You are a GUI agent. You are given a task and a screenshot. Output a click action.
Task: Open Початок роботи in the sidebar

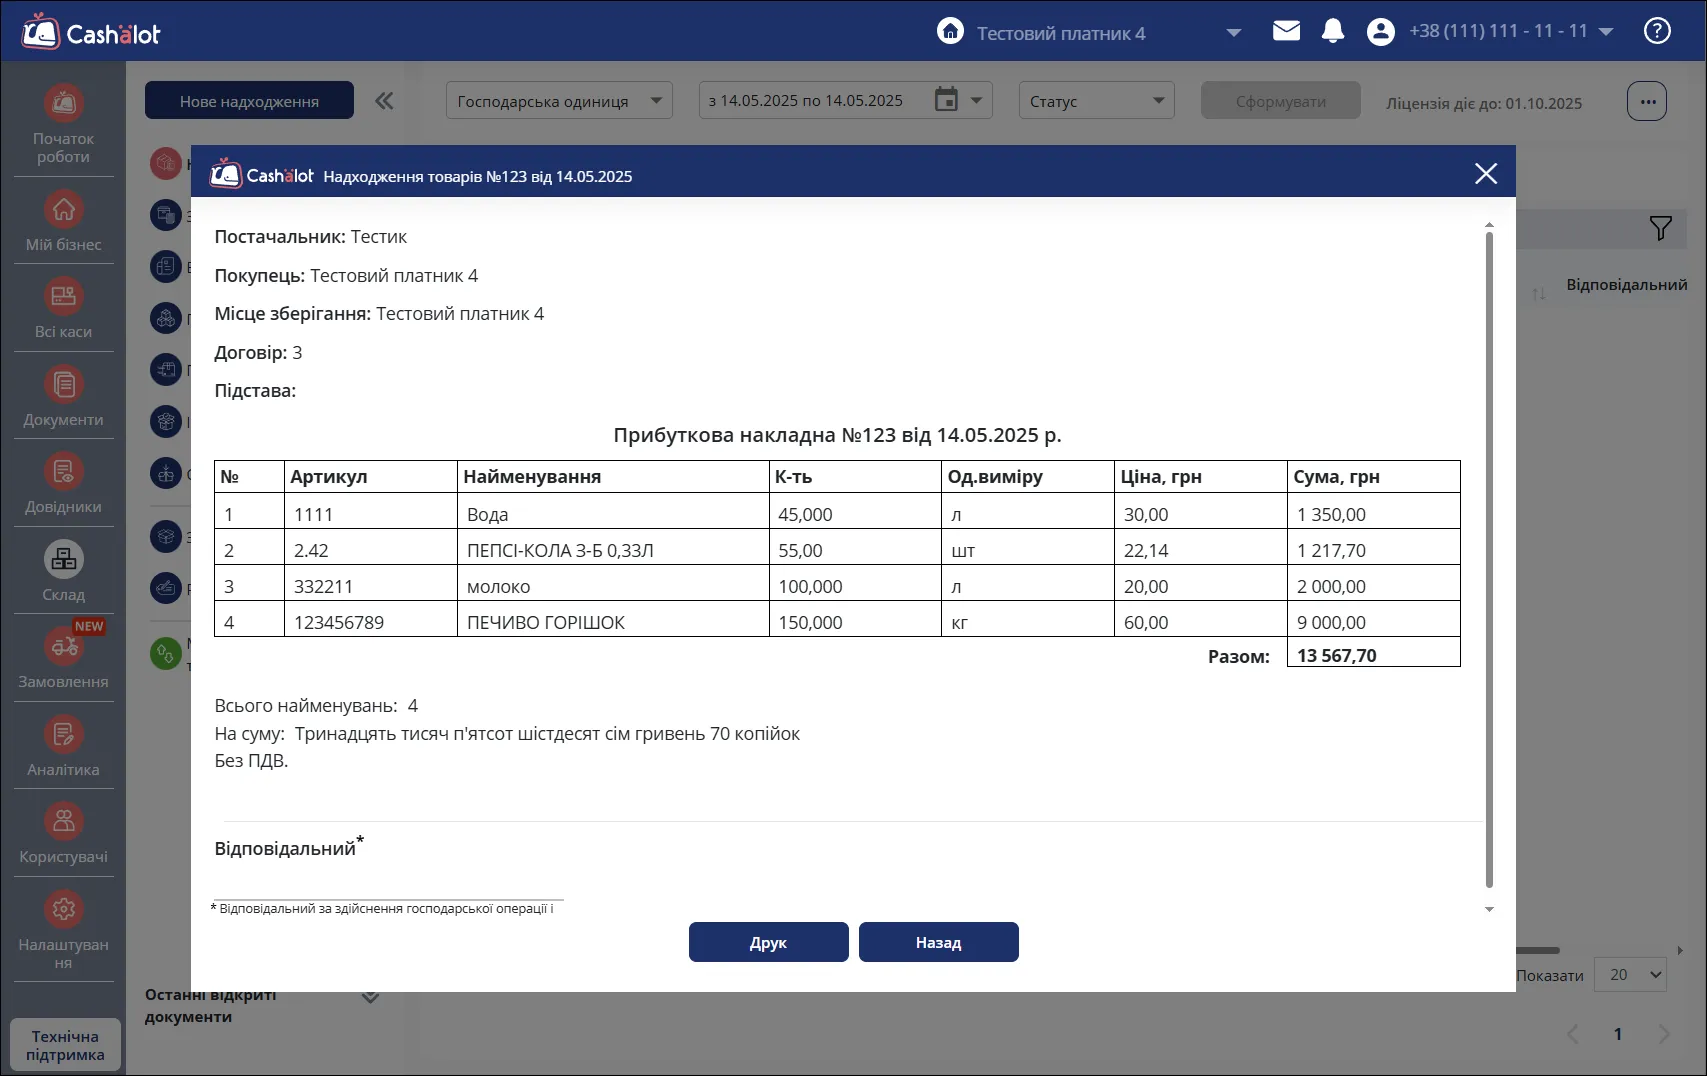(x=63, y=125)
